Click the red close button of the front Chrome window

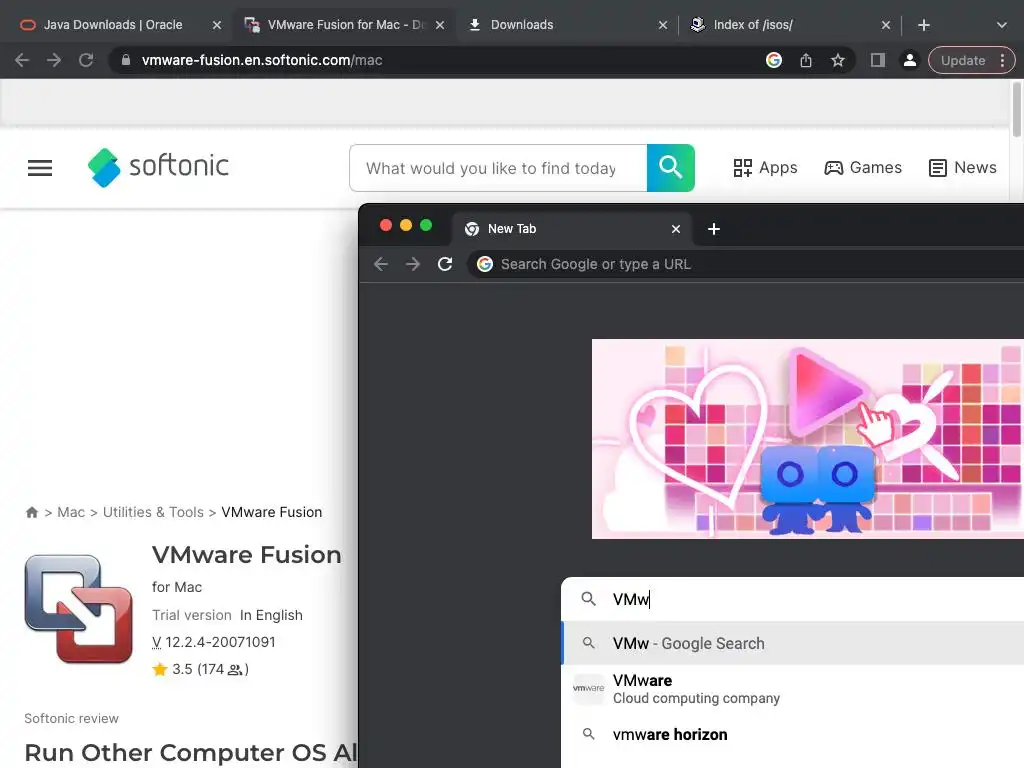(x=386, y=225)
